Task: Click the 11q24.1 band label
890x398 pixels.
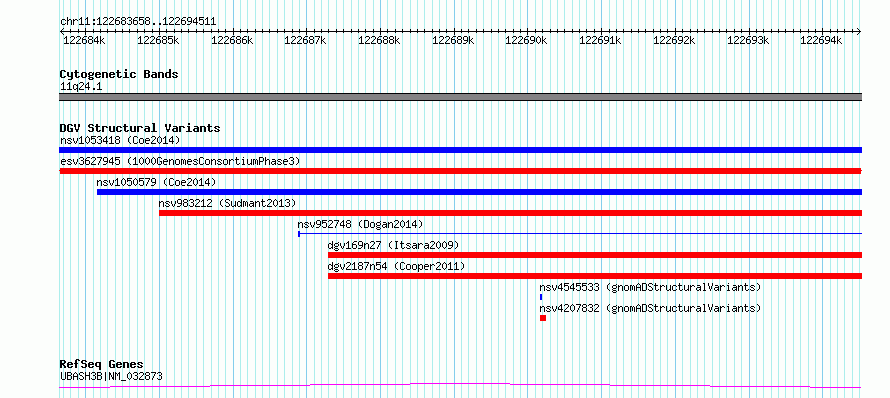Action: click(x=81, y=87)
